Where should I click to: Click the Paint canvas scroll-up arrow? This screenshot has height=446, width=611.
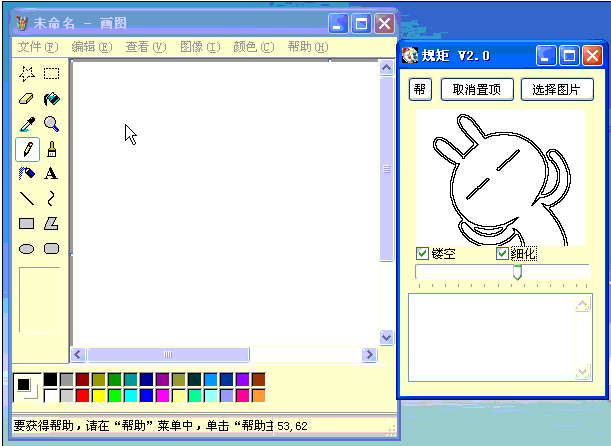click(386, 68)
